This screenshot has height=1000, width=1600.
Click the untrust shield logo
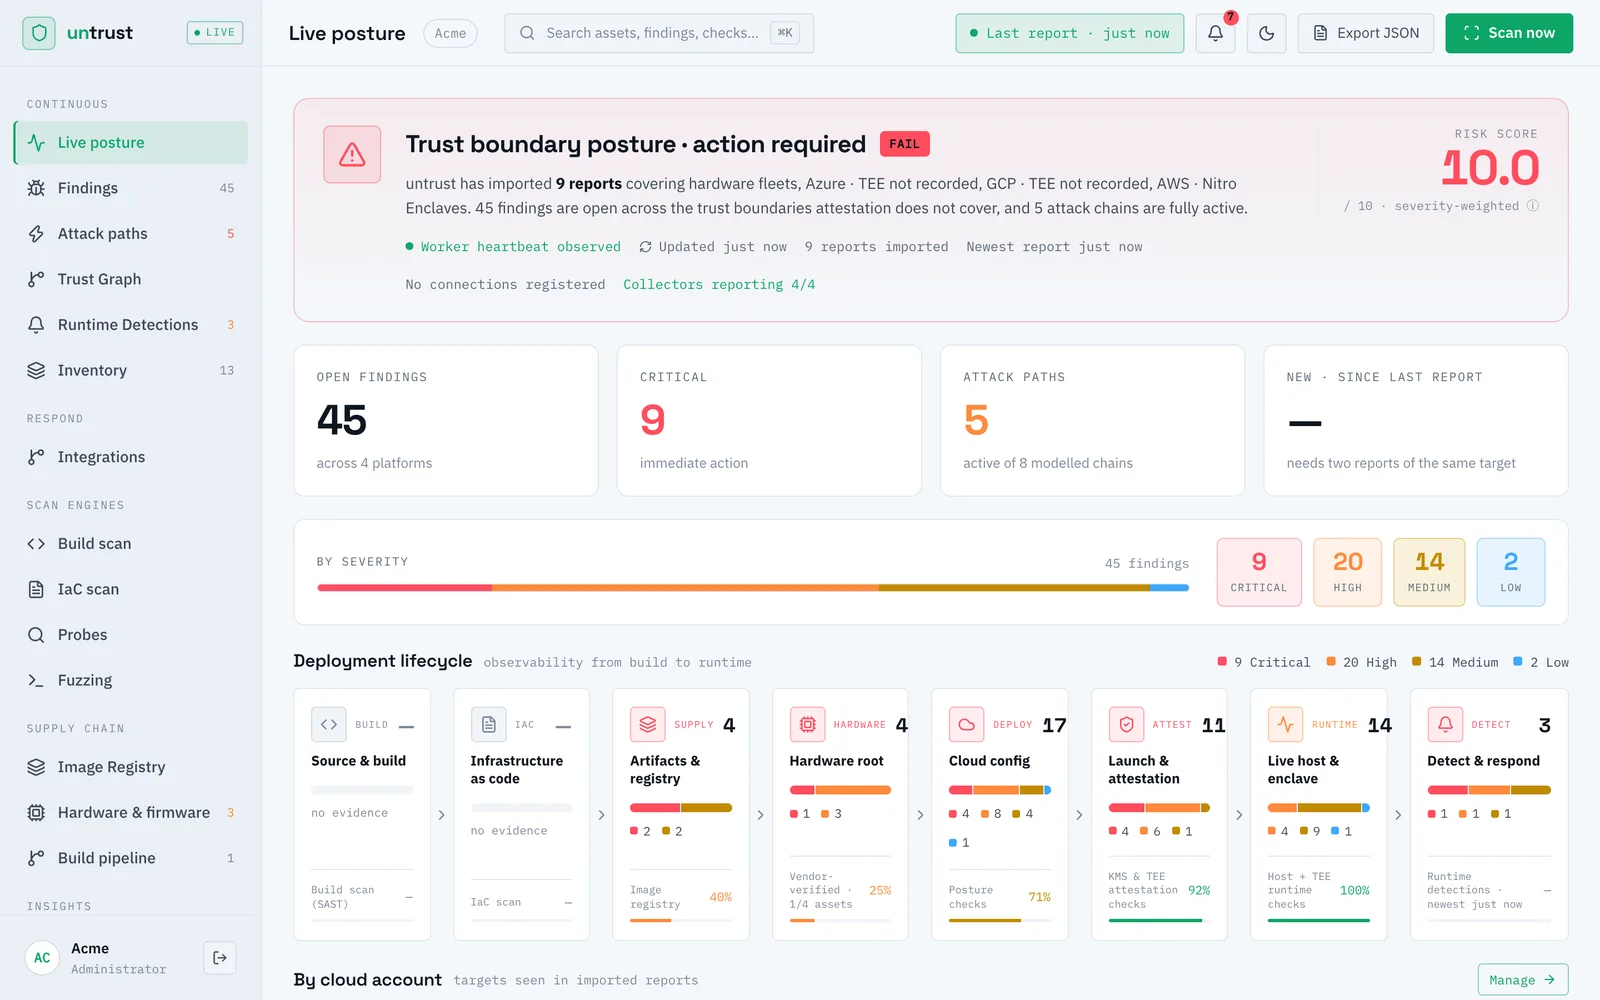point(39,33)
